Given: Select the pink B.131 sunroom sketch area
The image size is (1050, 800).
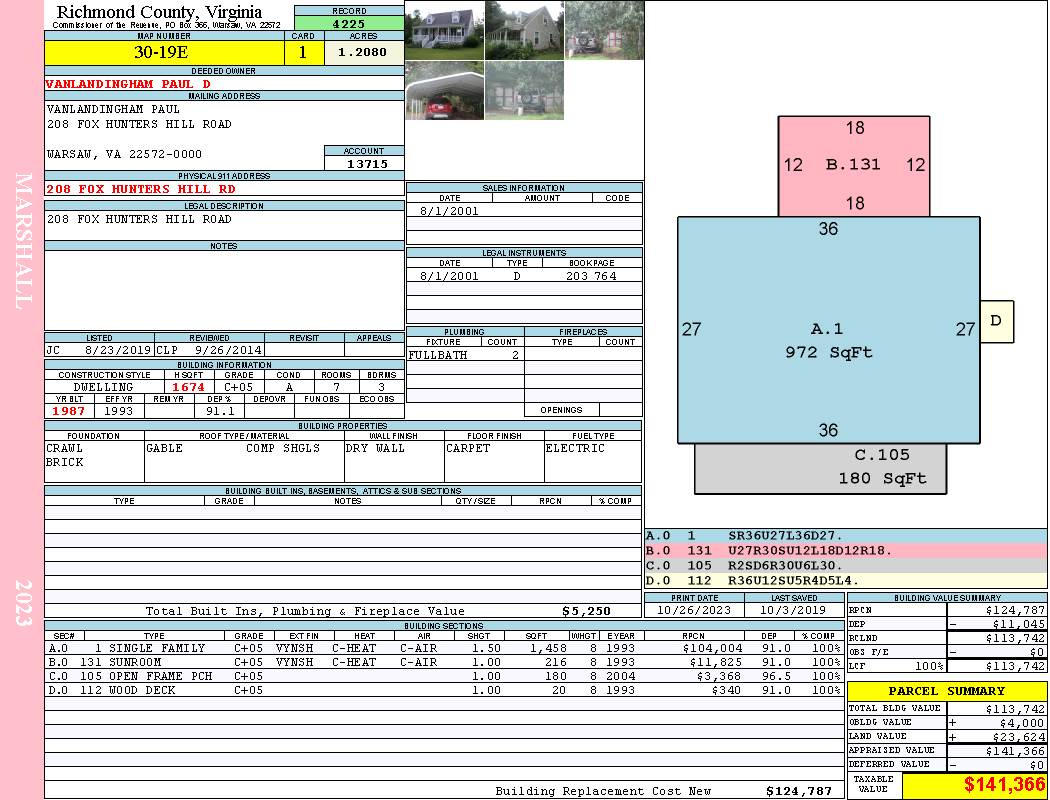Looking at the screenshot, I should click(x=854, y=166).
